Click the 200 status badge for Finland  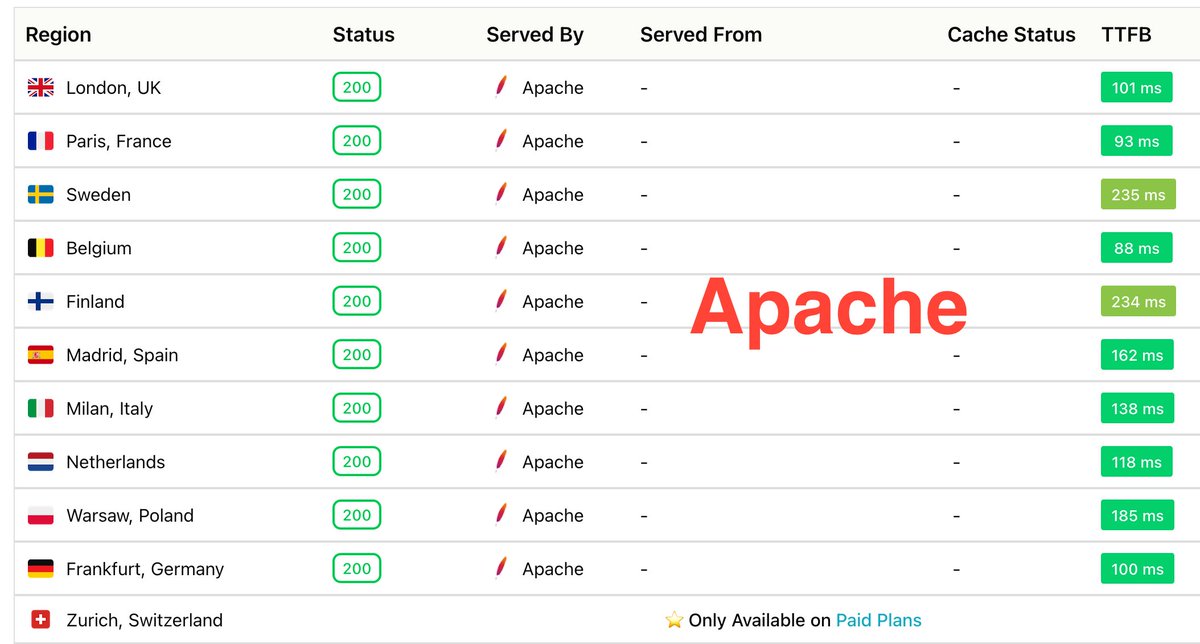click(x=357, y=301)
